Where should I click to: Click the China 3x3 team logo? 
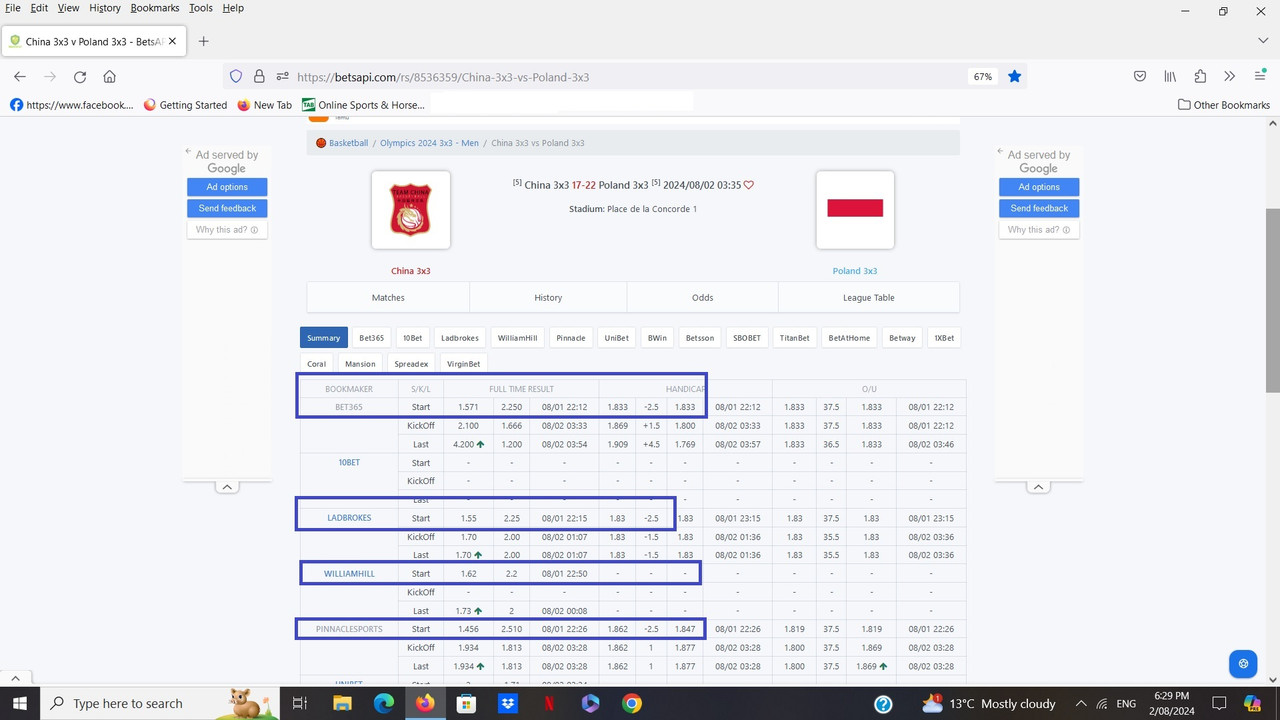pyautogui.click(x=411, y=210)
